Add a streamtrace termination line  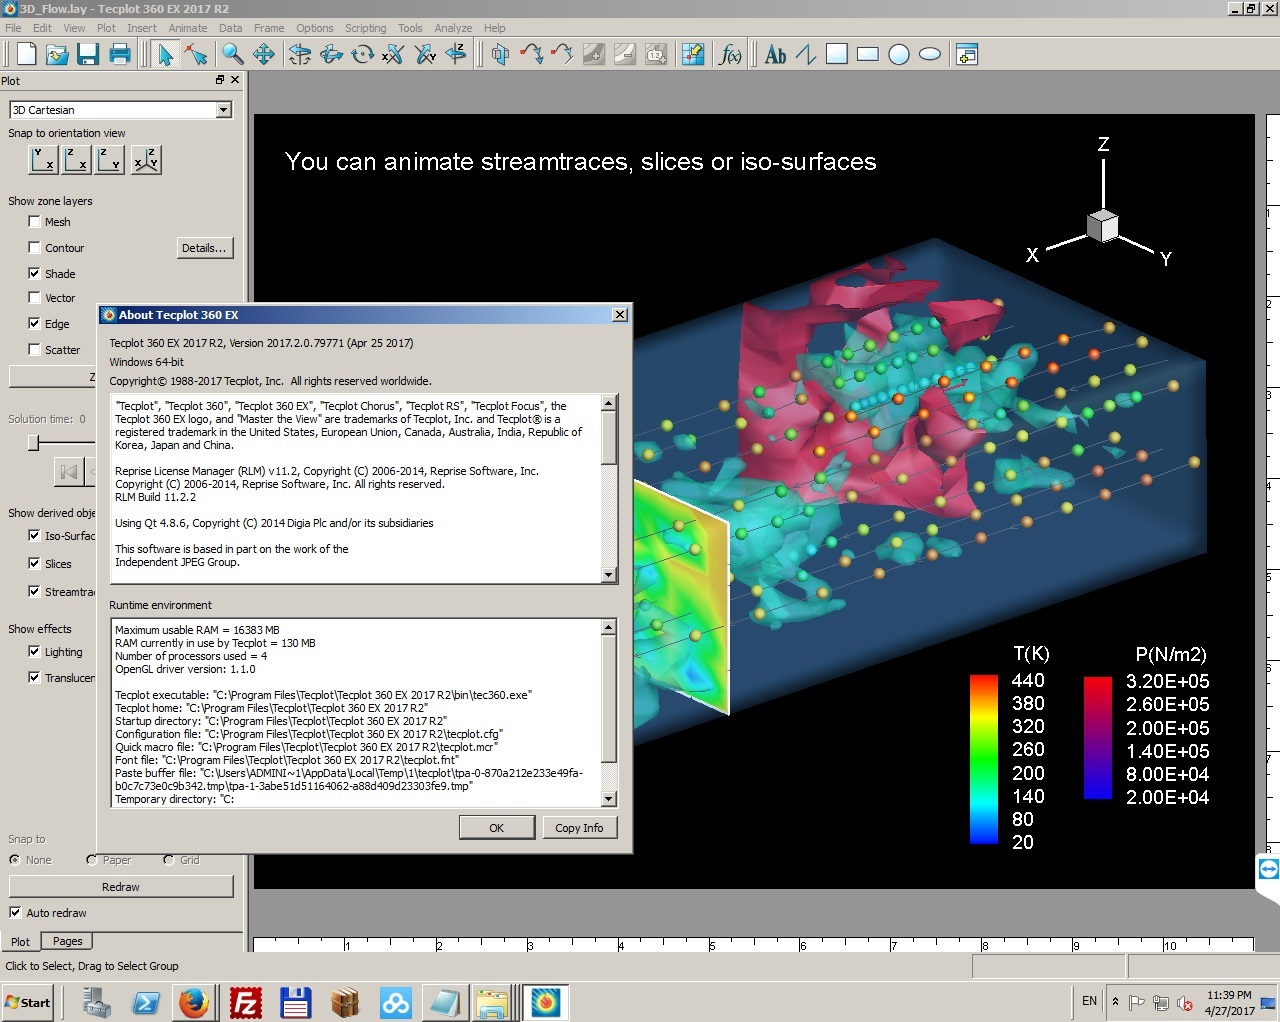click(562, 55)
